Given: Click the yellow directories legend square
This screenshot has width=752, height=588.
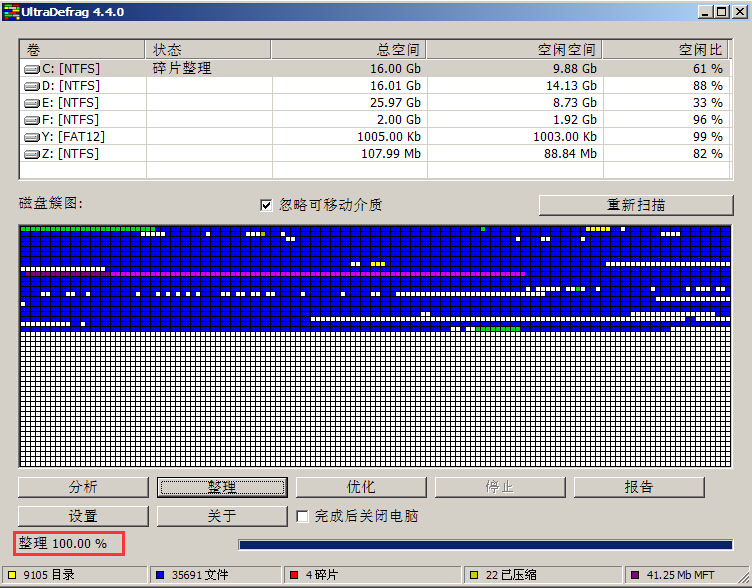Looking at the screenshot, I should [12, 575].
